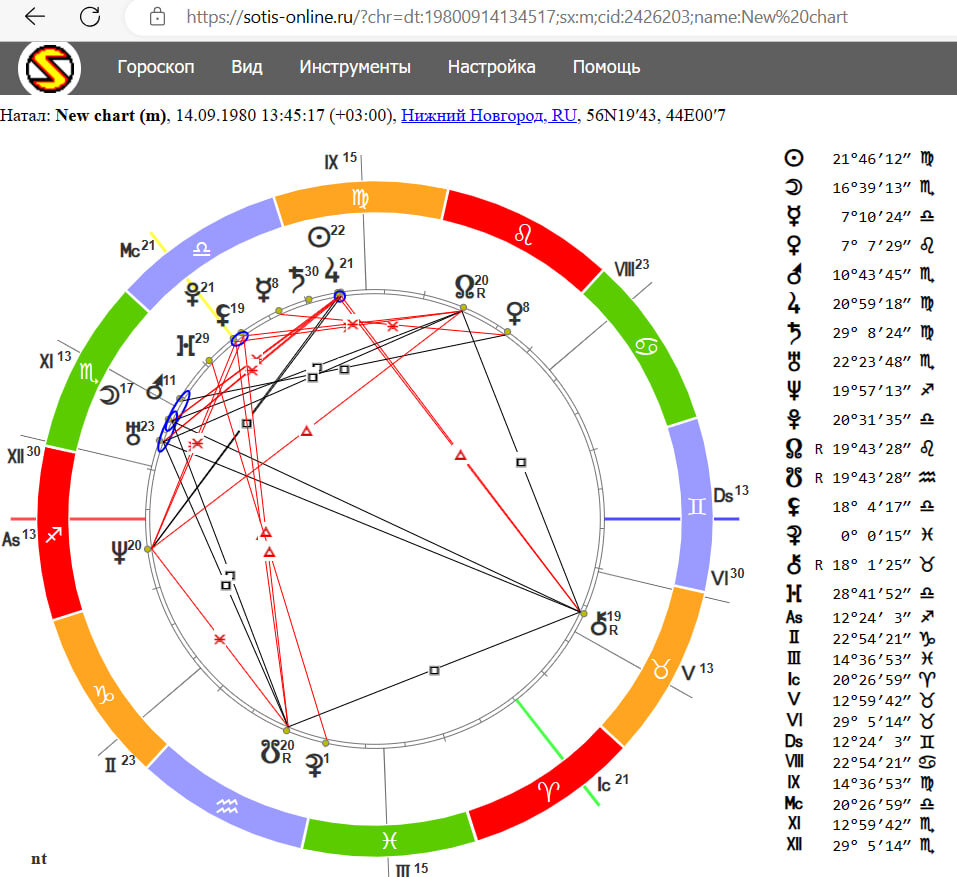Screen dimensions: 957x877
Task: Click the blue Aquarius sign segment
Action: pyautogui.click(x=227, y=807)
